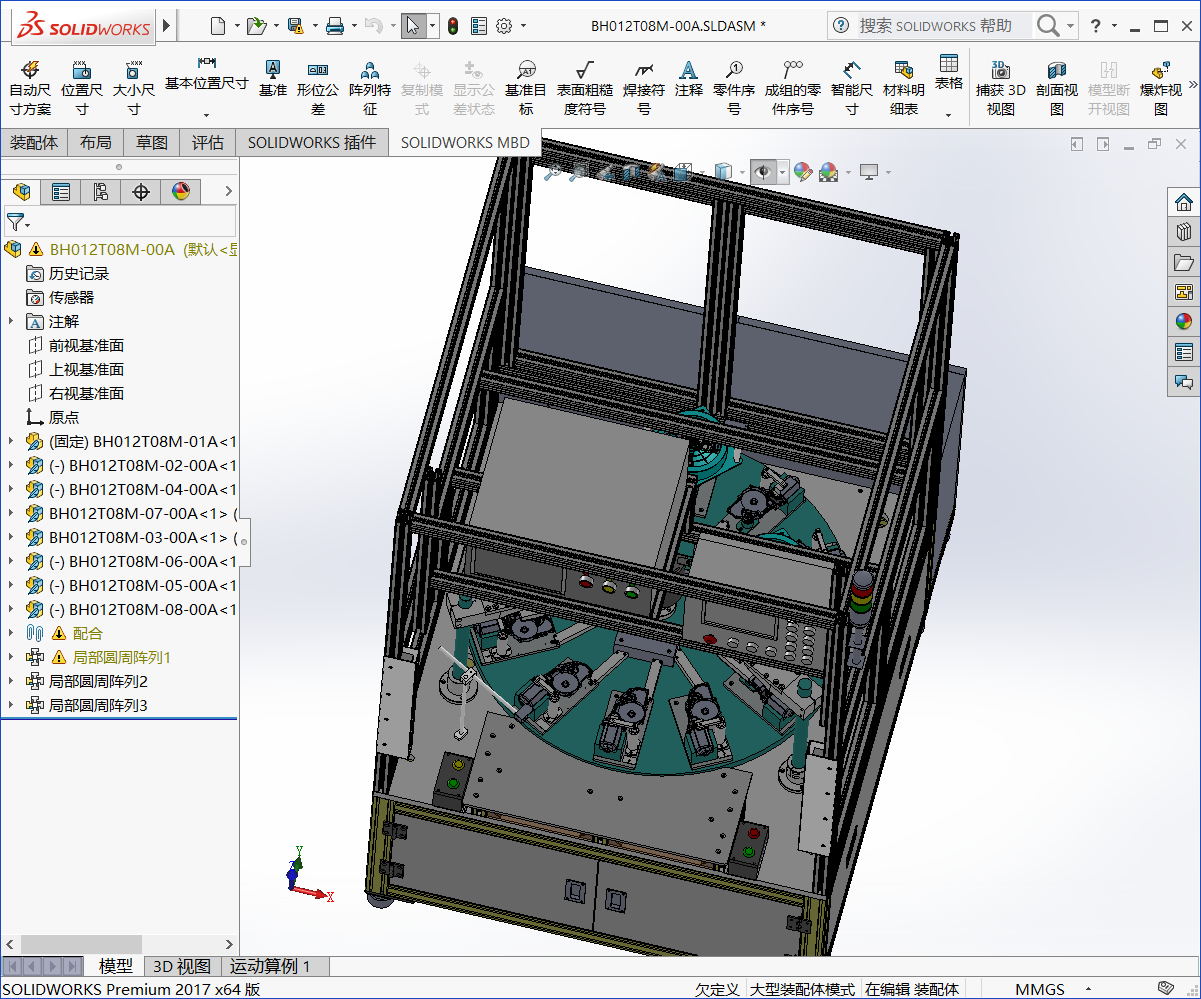Expand the Annotations (注解) tree node
Image resolution: width=1201 pixels, height=999 pixels.
(x=11, y=321)
